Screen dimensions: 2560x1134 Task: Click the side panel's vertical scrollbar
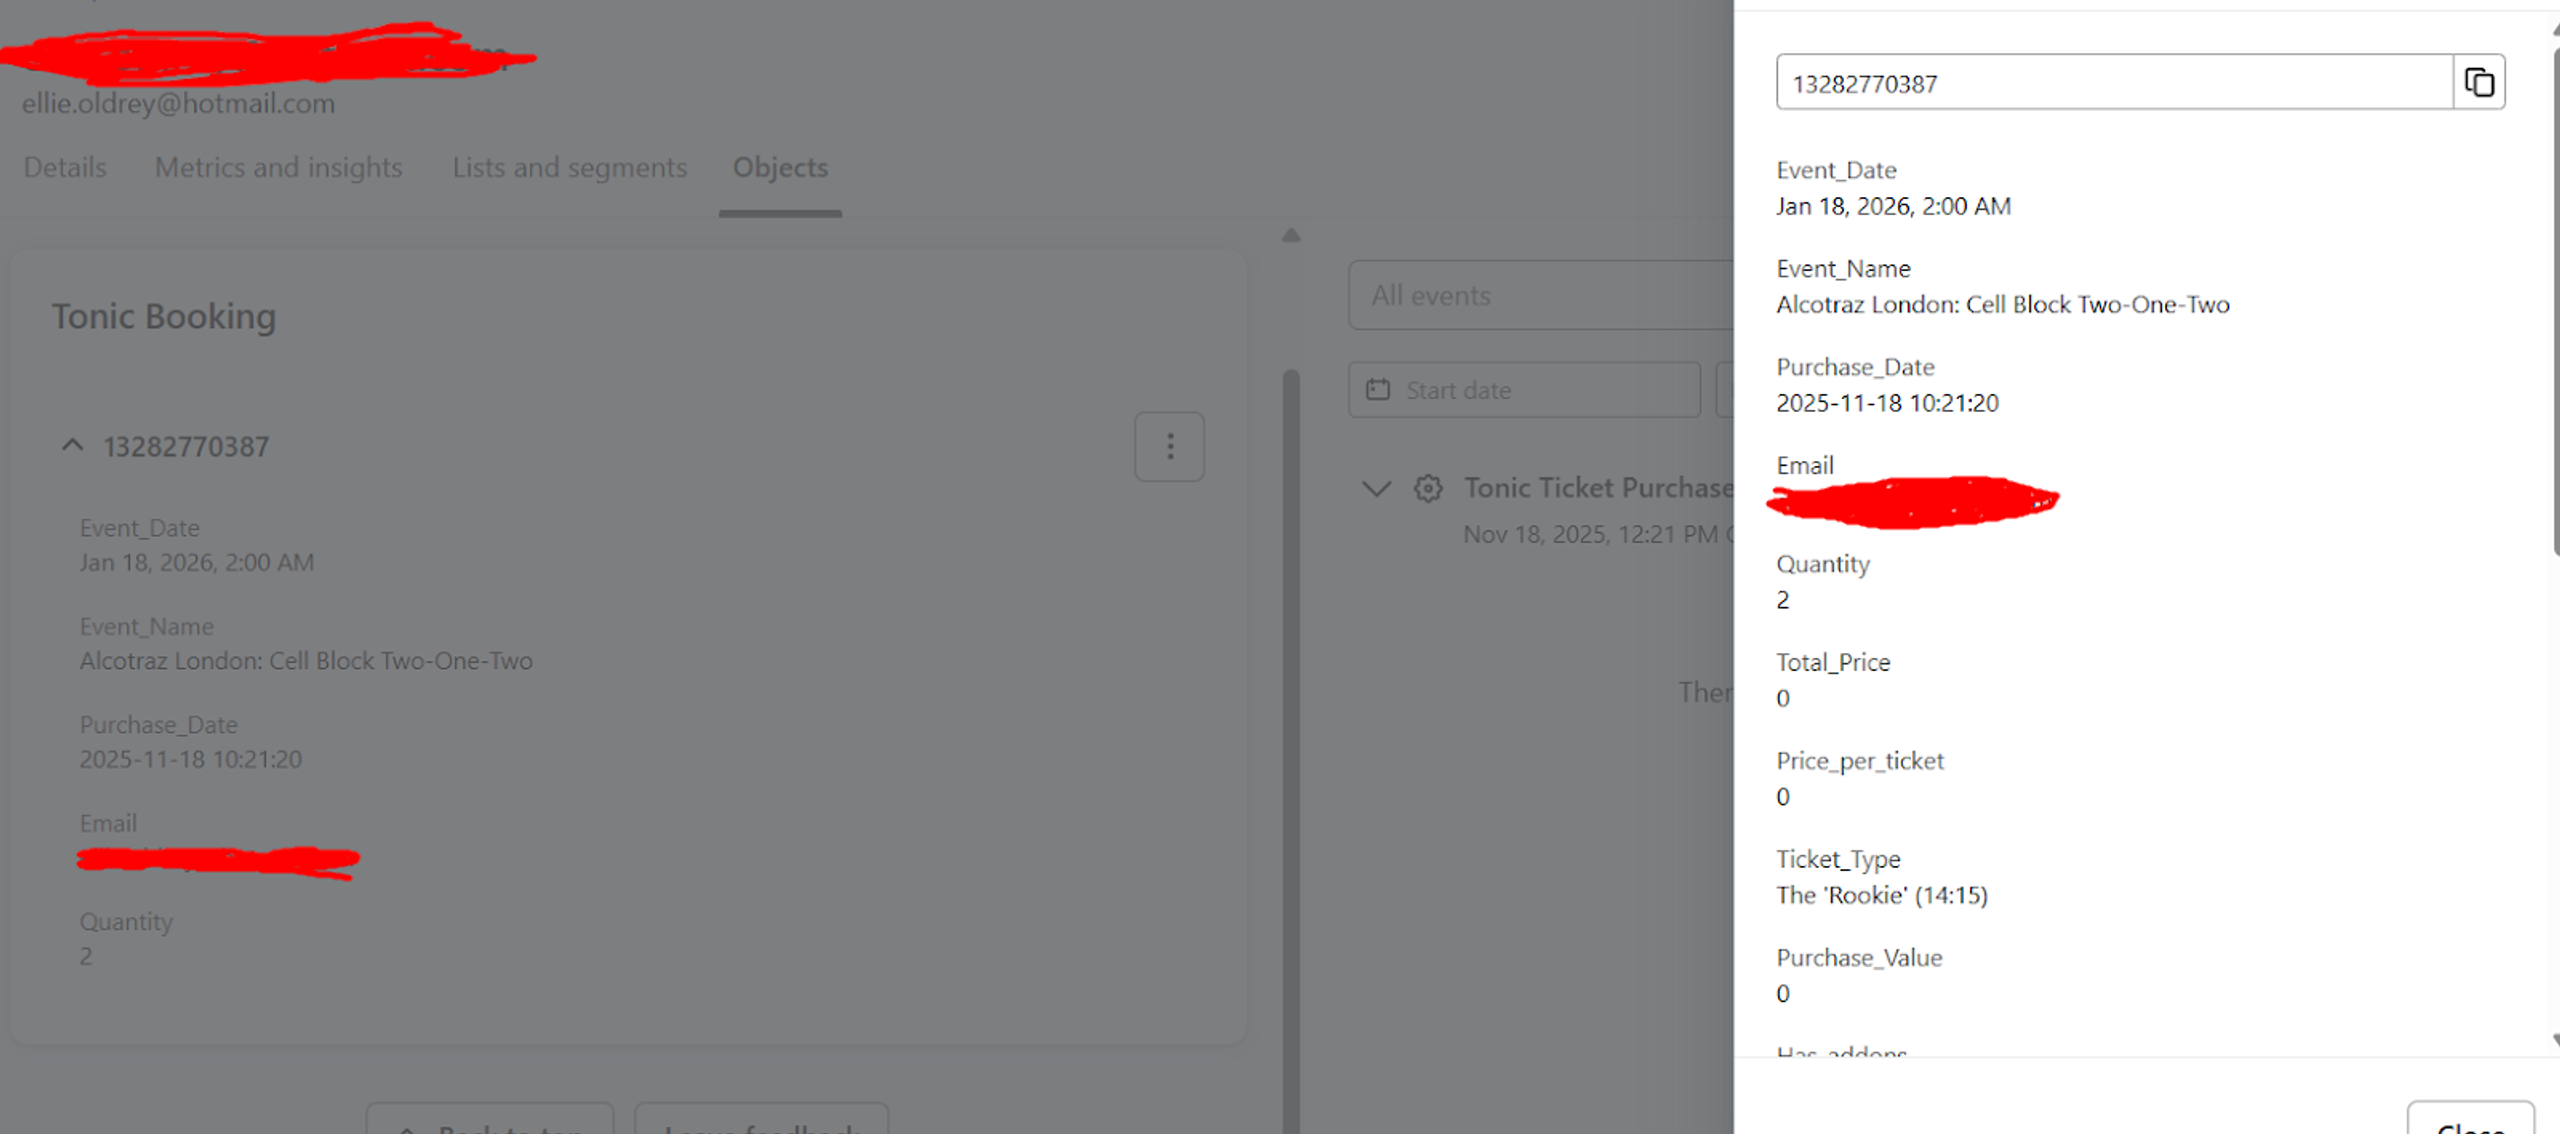tap(2555, 300)
